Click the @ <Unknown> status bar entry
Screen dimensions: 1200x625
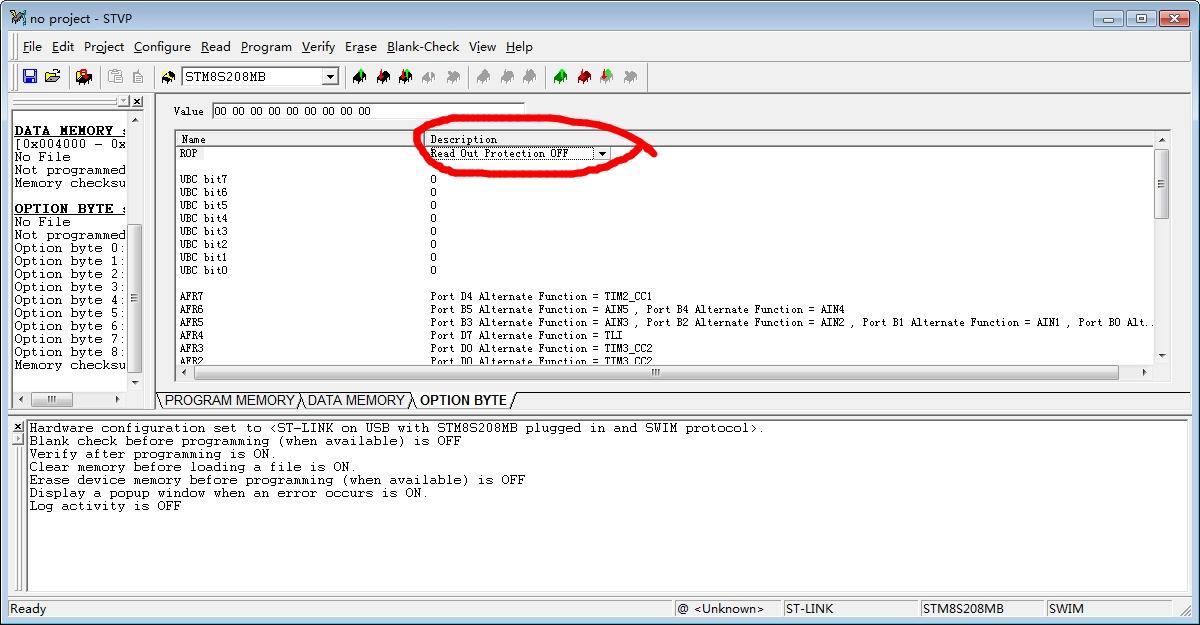point(727,608)
